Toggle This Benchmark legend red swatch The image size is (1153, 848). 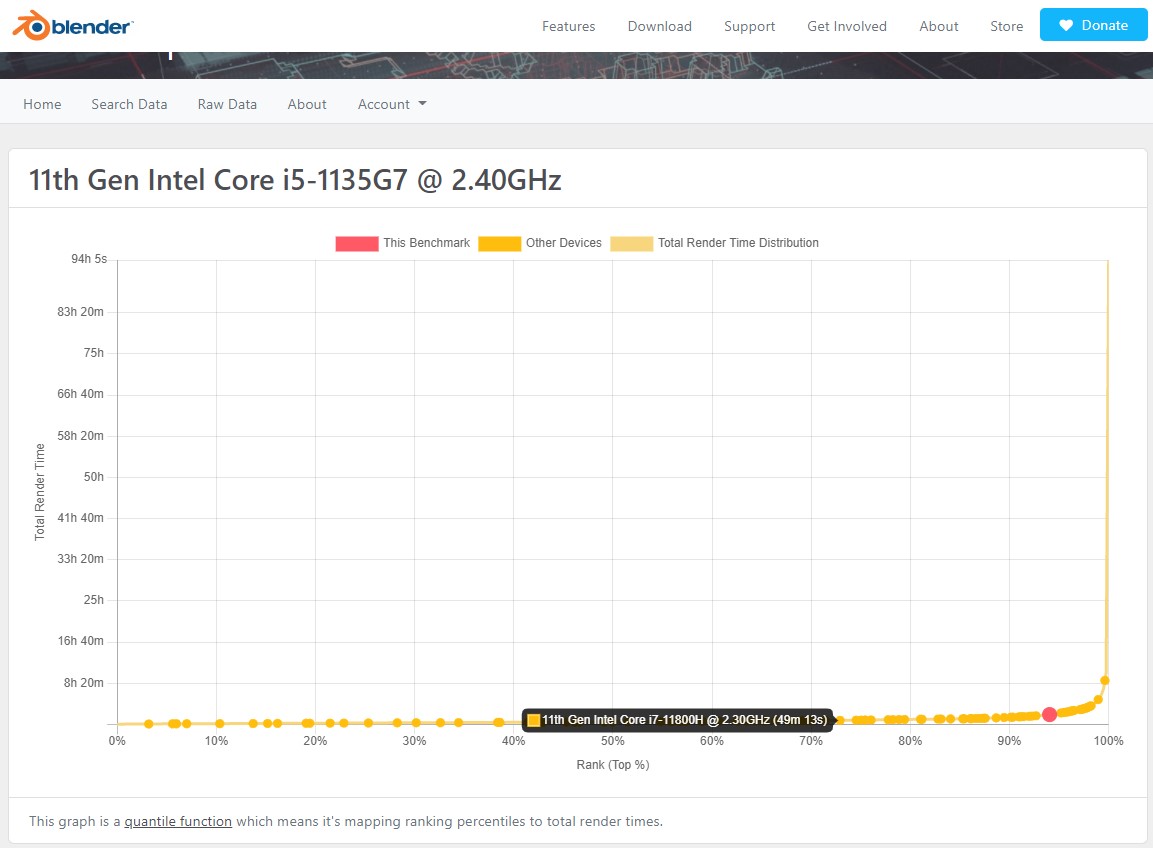(x=357, y=243)
